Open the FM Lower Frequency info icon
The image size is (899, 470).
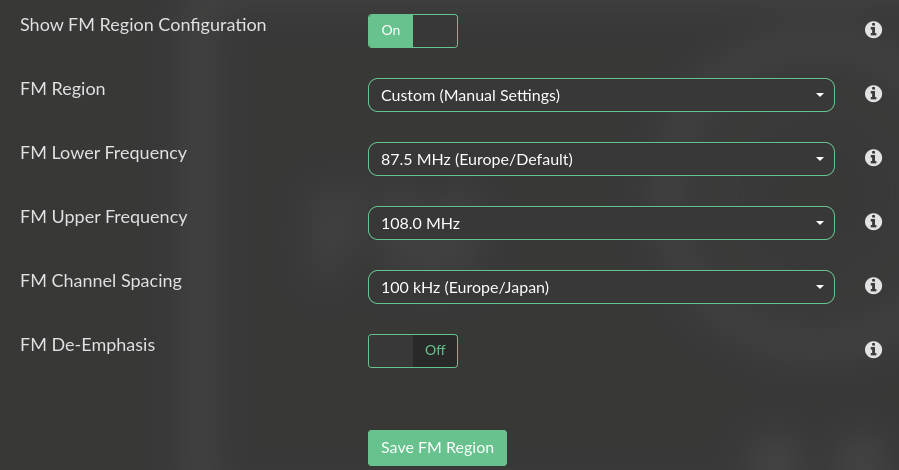872,158
